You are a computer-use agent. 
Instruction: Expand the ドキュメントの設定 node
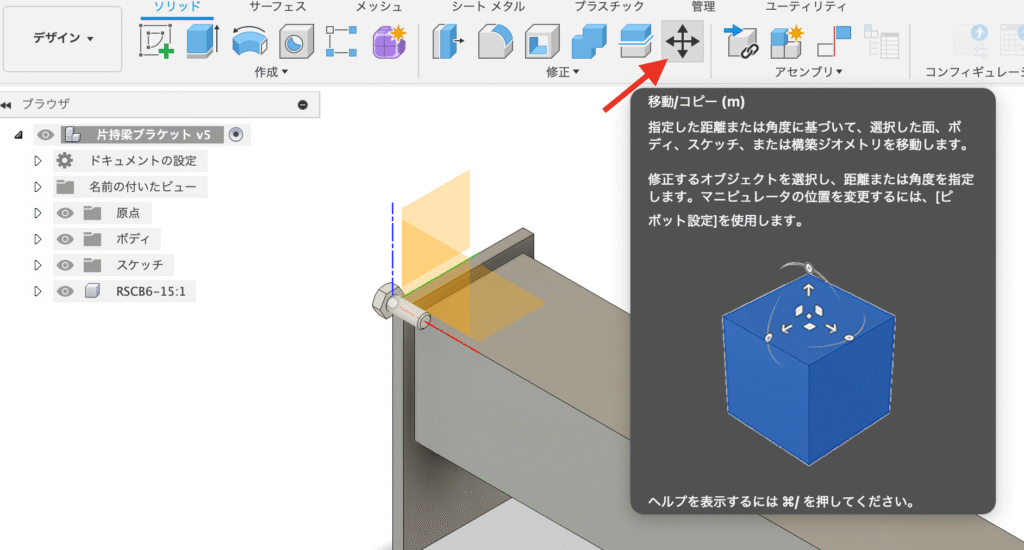[x=37, y=161]
